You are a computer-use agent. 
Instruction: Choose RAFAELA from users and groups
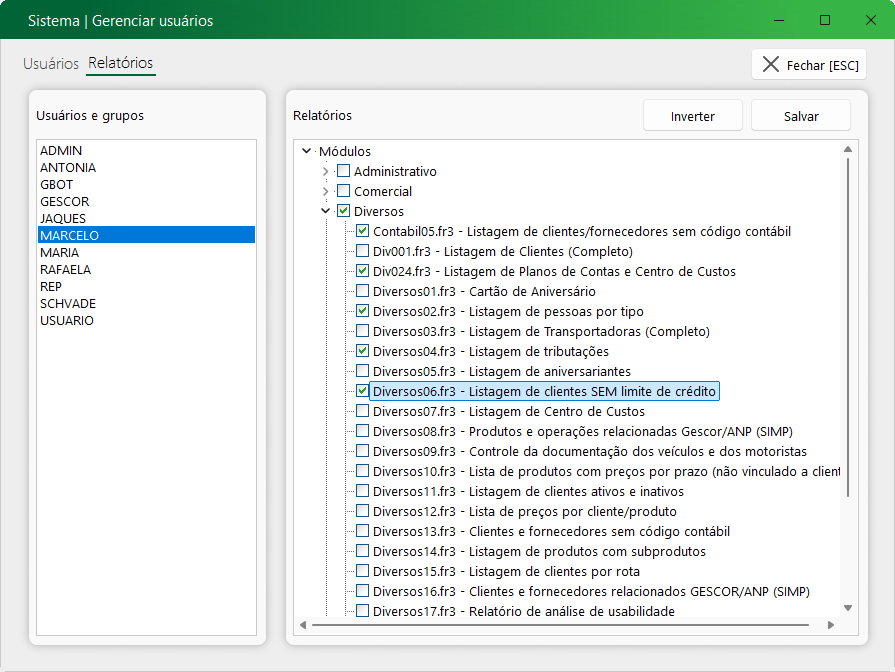coord(65,269)
